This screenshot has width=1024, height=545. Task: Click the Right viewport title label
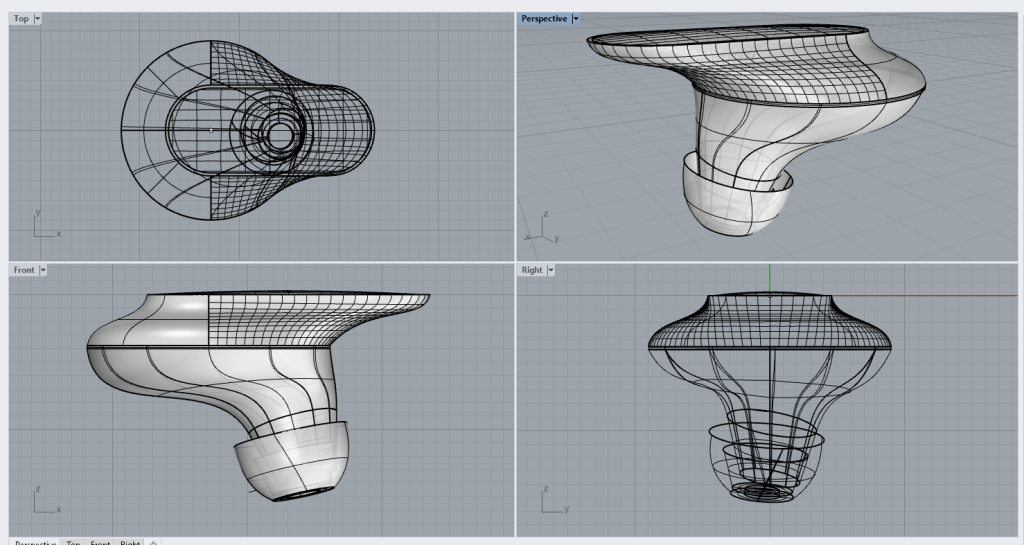(531, 270)
